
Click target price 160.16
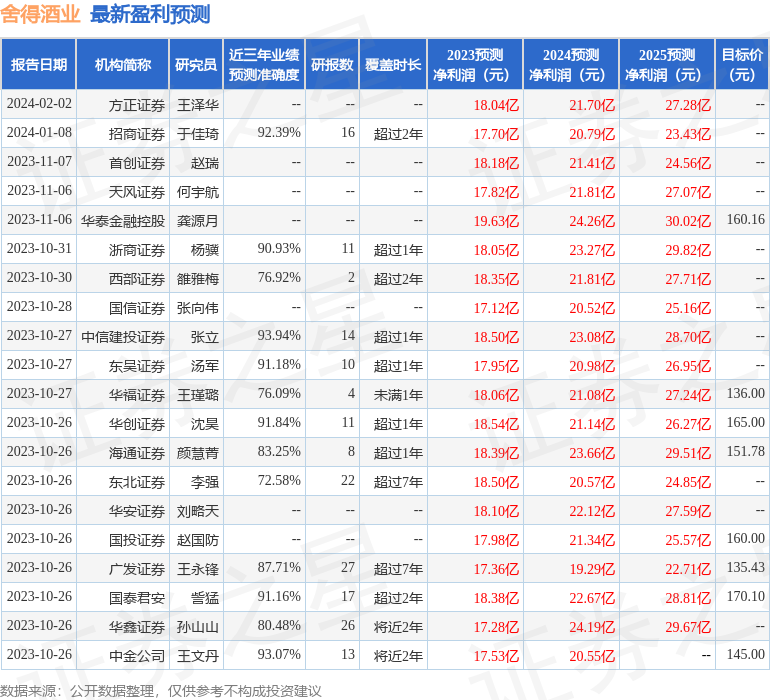click(x=745, y=220)
